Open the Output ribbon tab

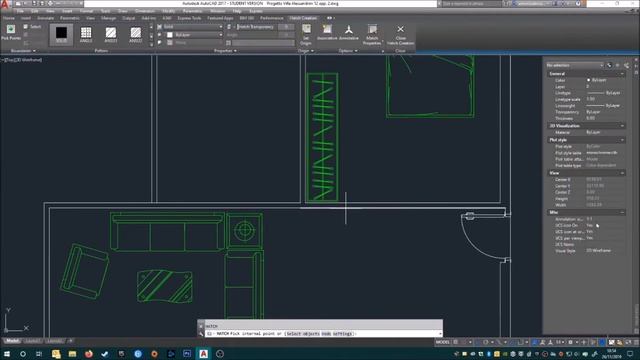(x=128, y=18)
